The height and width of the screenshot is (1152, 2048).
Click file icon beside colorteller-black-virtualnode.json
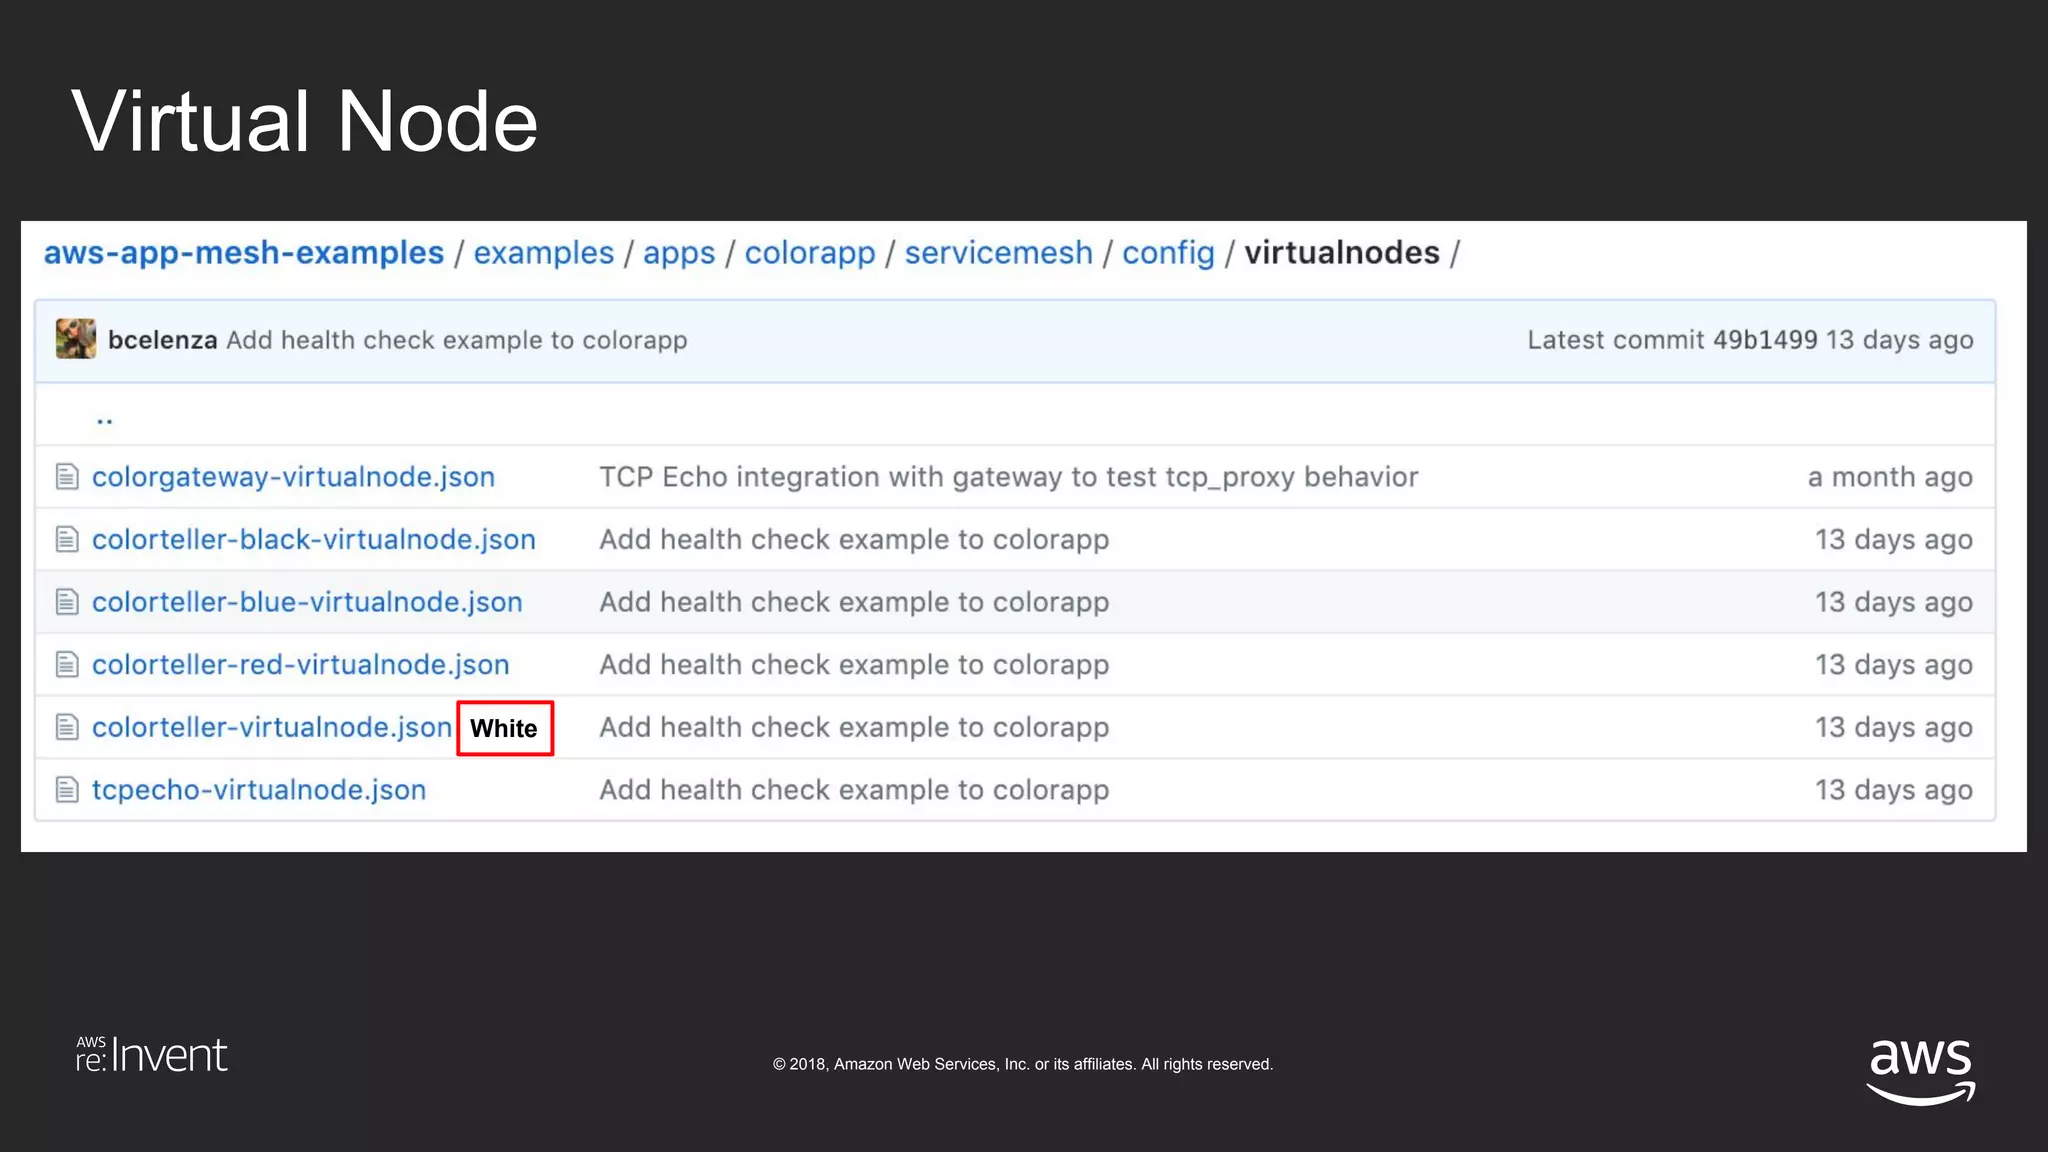point(67,540)
